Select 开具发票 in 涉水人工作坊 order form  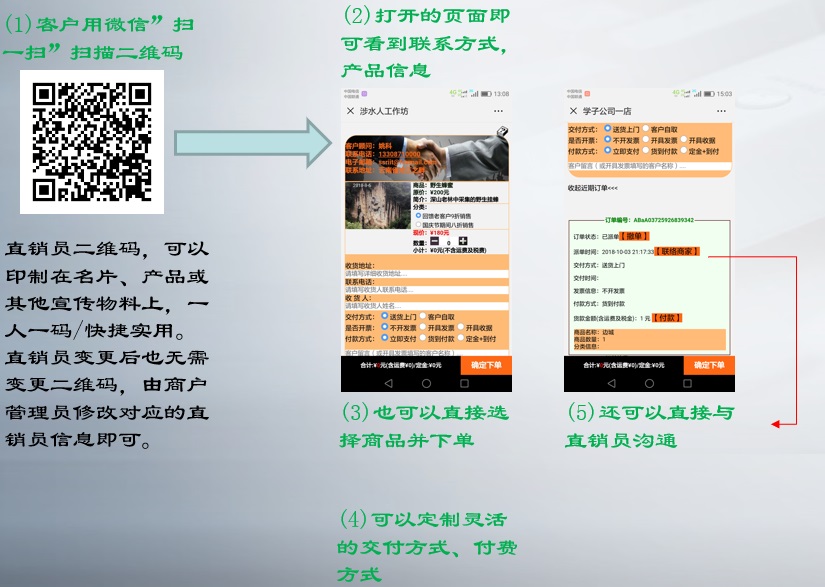tap(422, 327)
